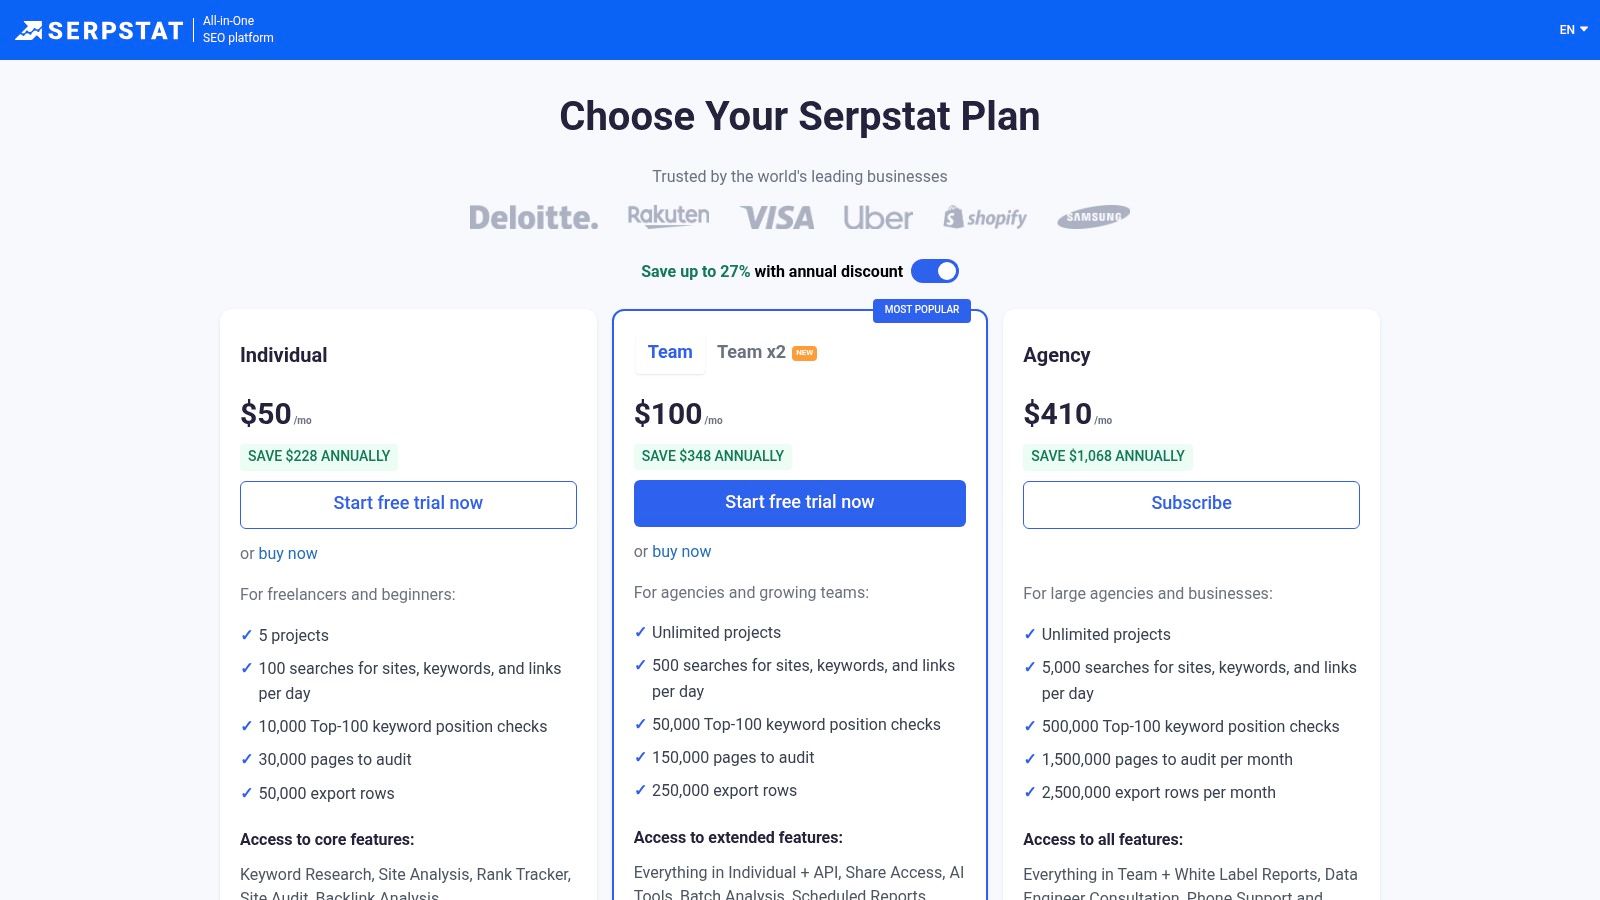The image size is (1600, 900).
Task: Open the EN language dropdown
Action: coord(1567,29)
